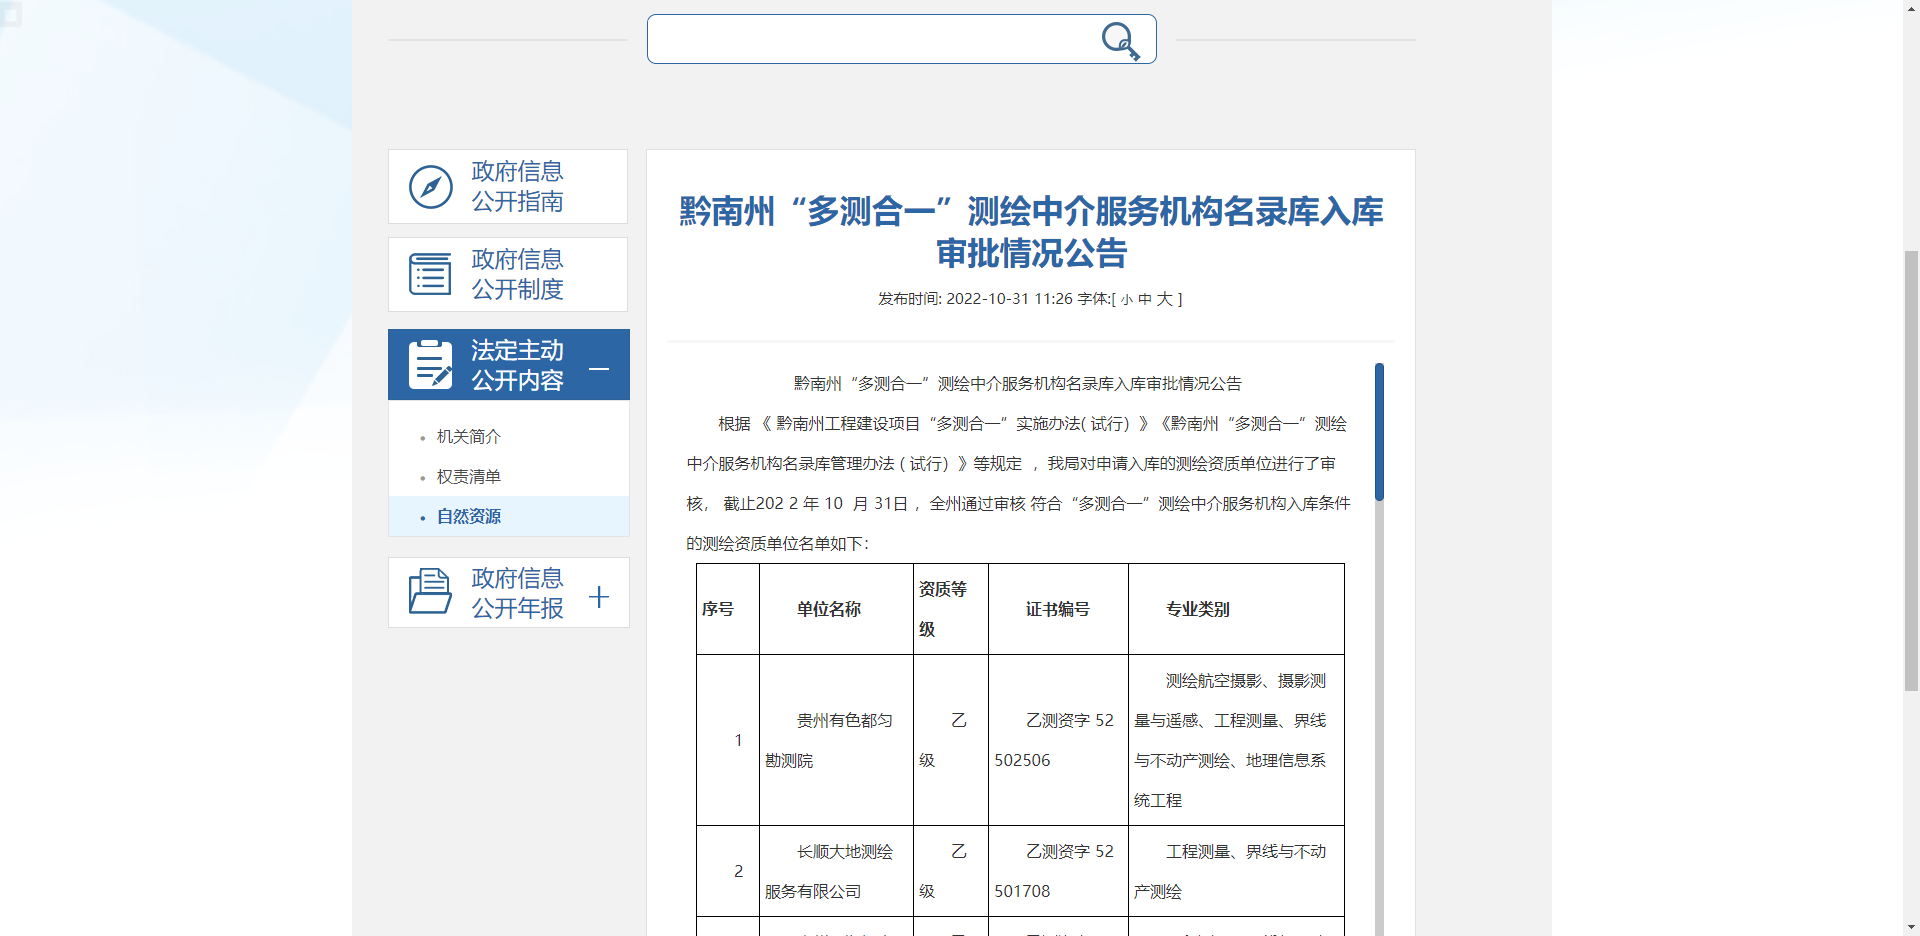Click the document icon beside 政府信息公开制度
This screenshot has height=936, width=1920.
pyautogui.click(x=430, y=273)
